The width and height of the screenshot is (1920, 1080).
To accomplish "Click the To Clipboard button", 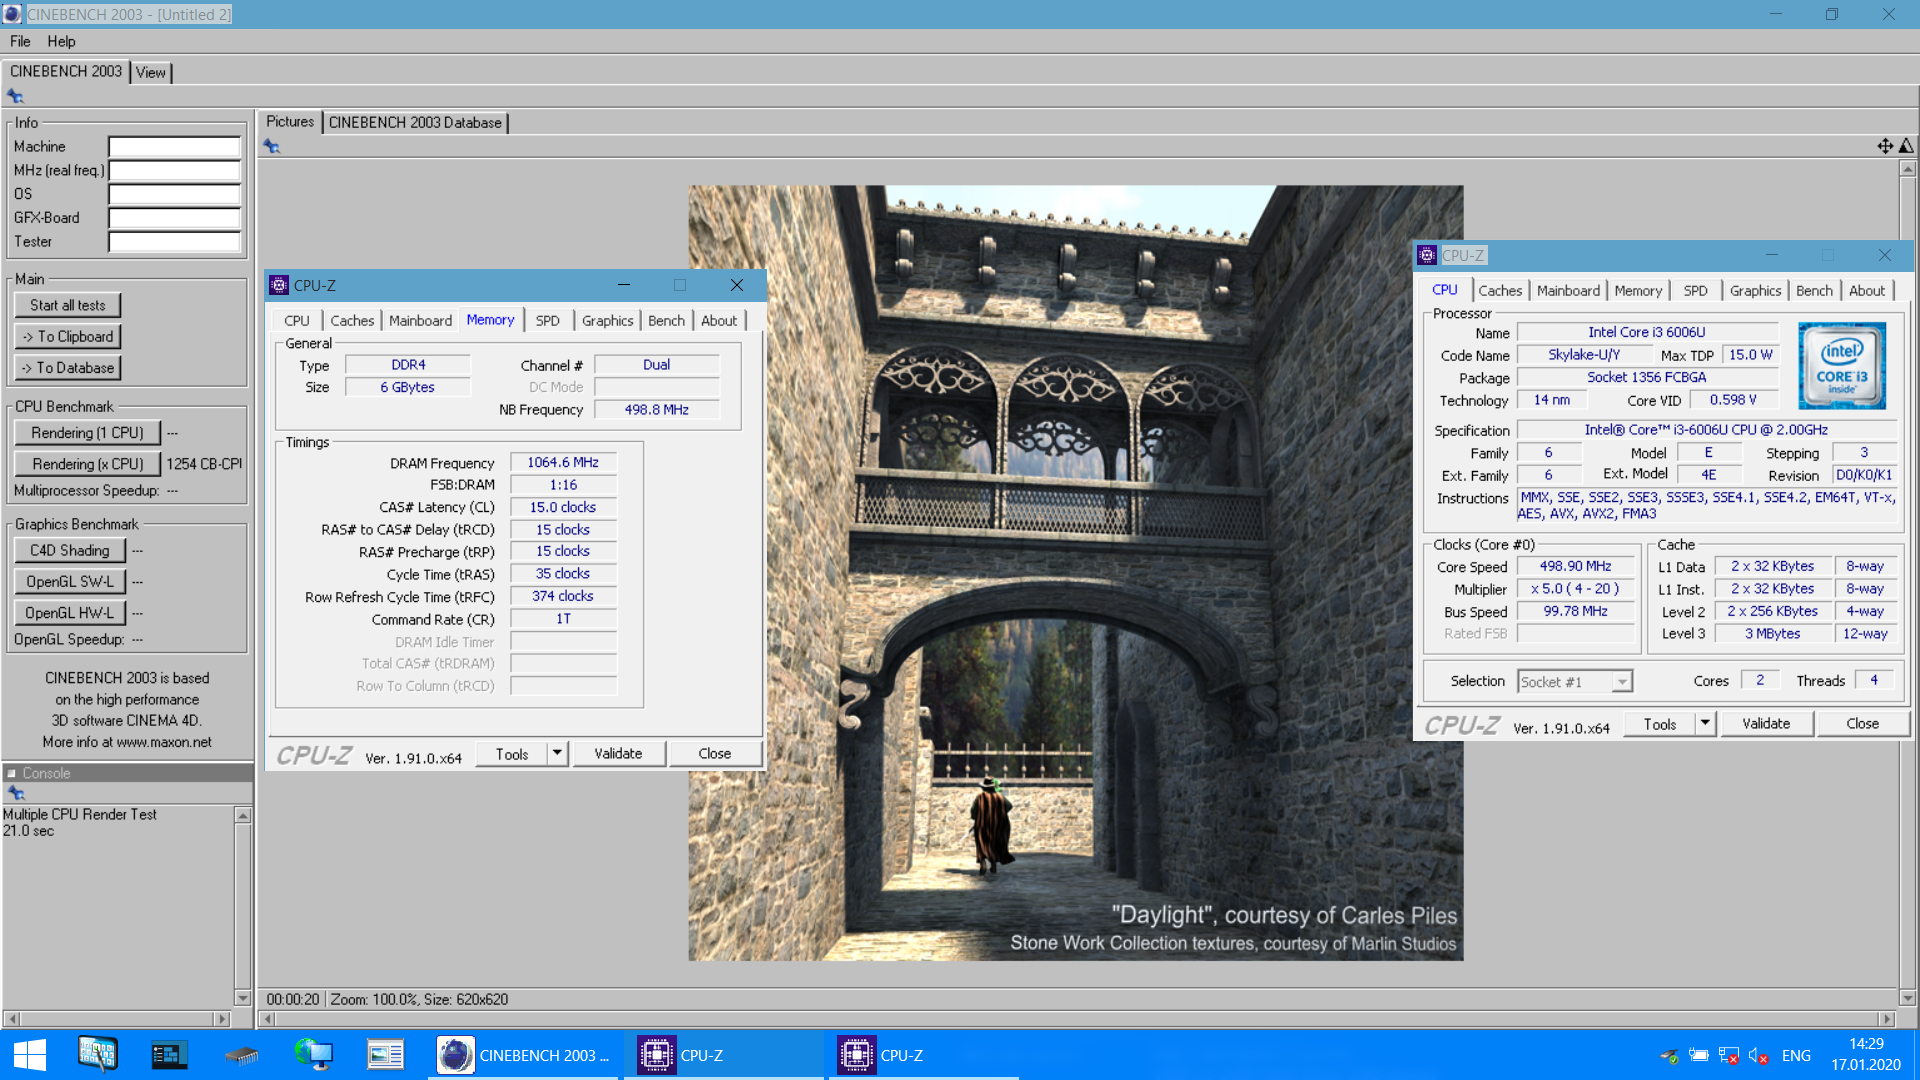I will (67, 336).
